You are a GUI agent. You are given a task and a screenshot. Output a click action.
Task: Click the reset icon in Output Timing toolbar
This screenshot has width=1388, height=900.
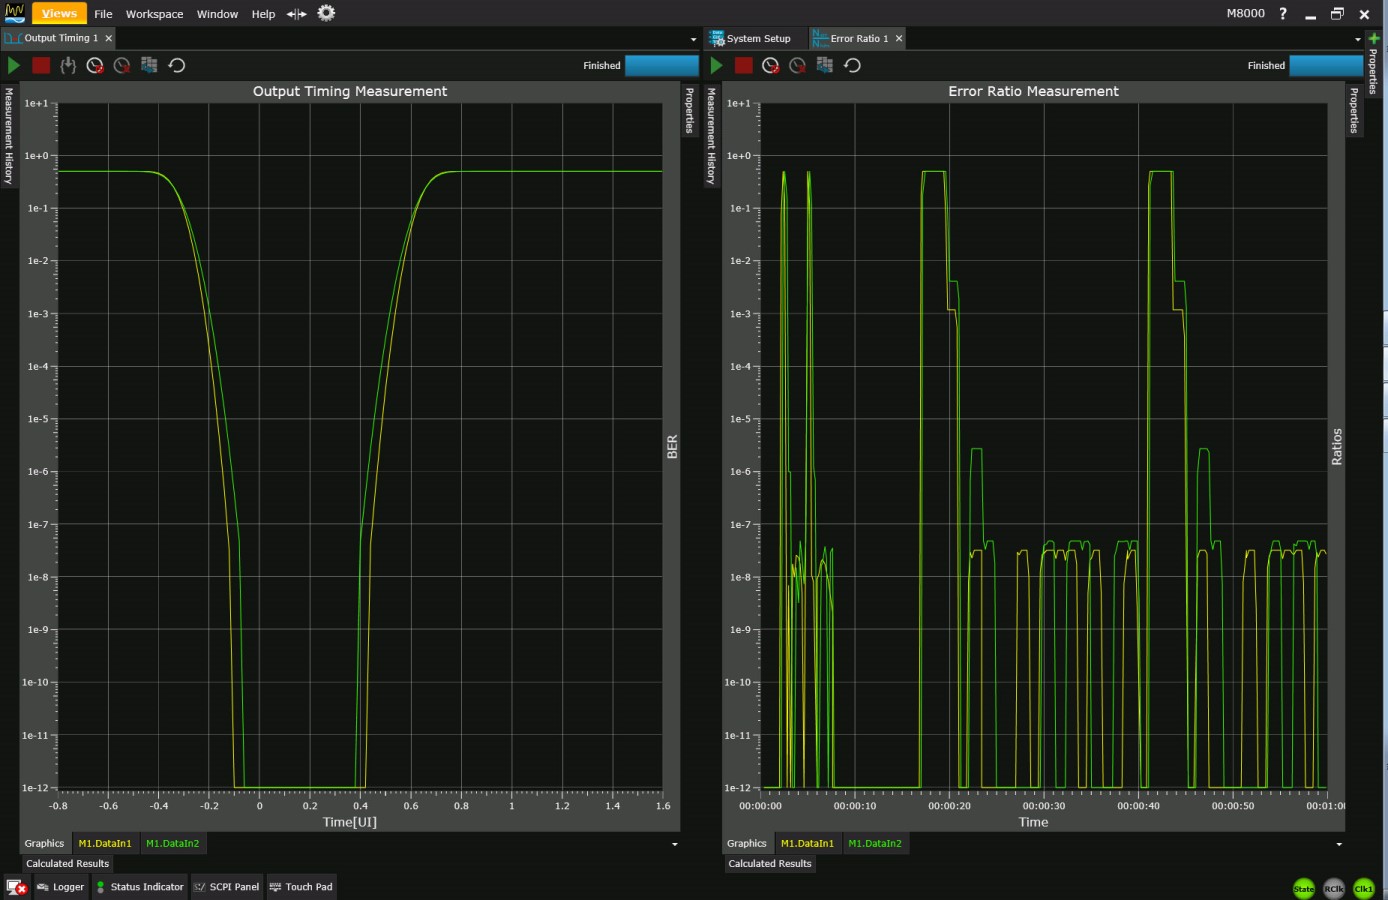click(x=177, y=65)
